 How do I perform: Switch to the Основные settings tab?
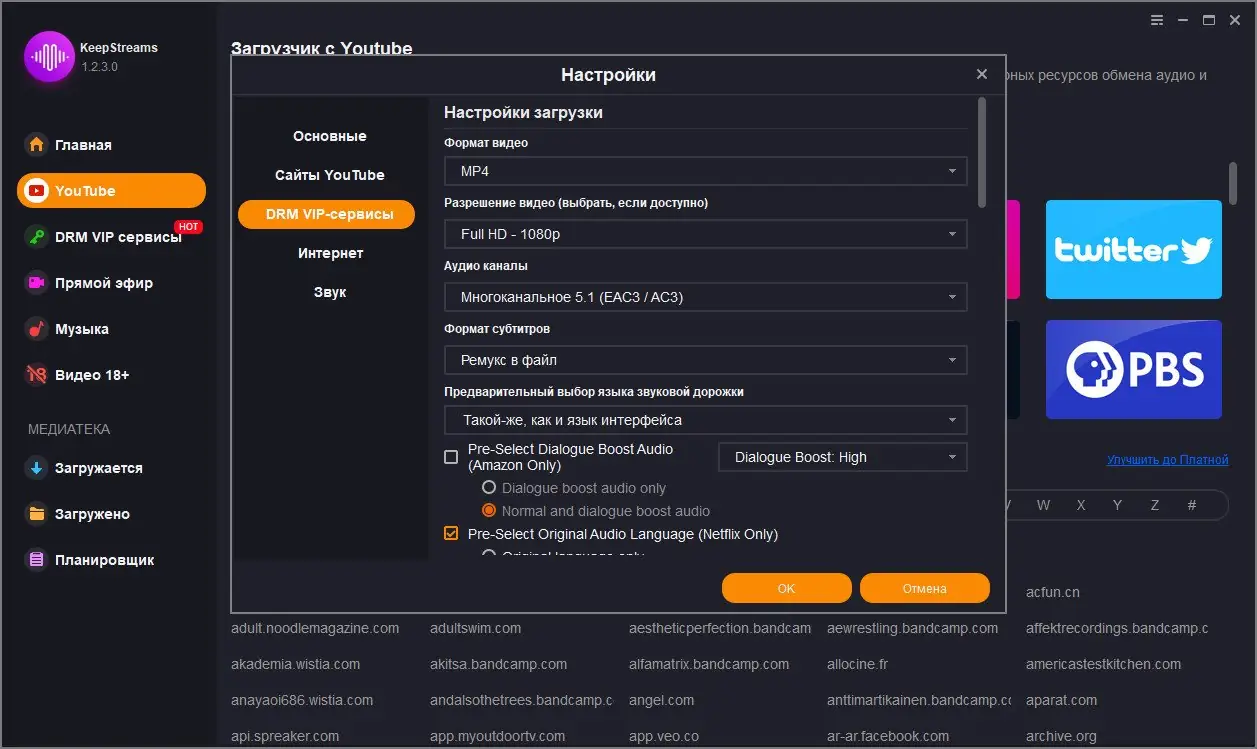pyautogui.click(x=330, y=136)
